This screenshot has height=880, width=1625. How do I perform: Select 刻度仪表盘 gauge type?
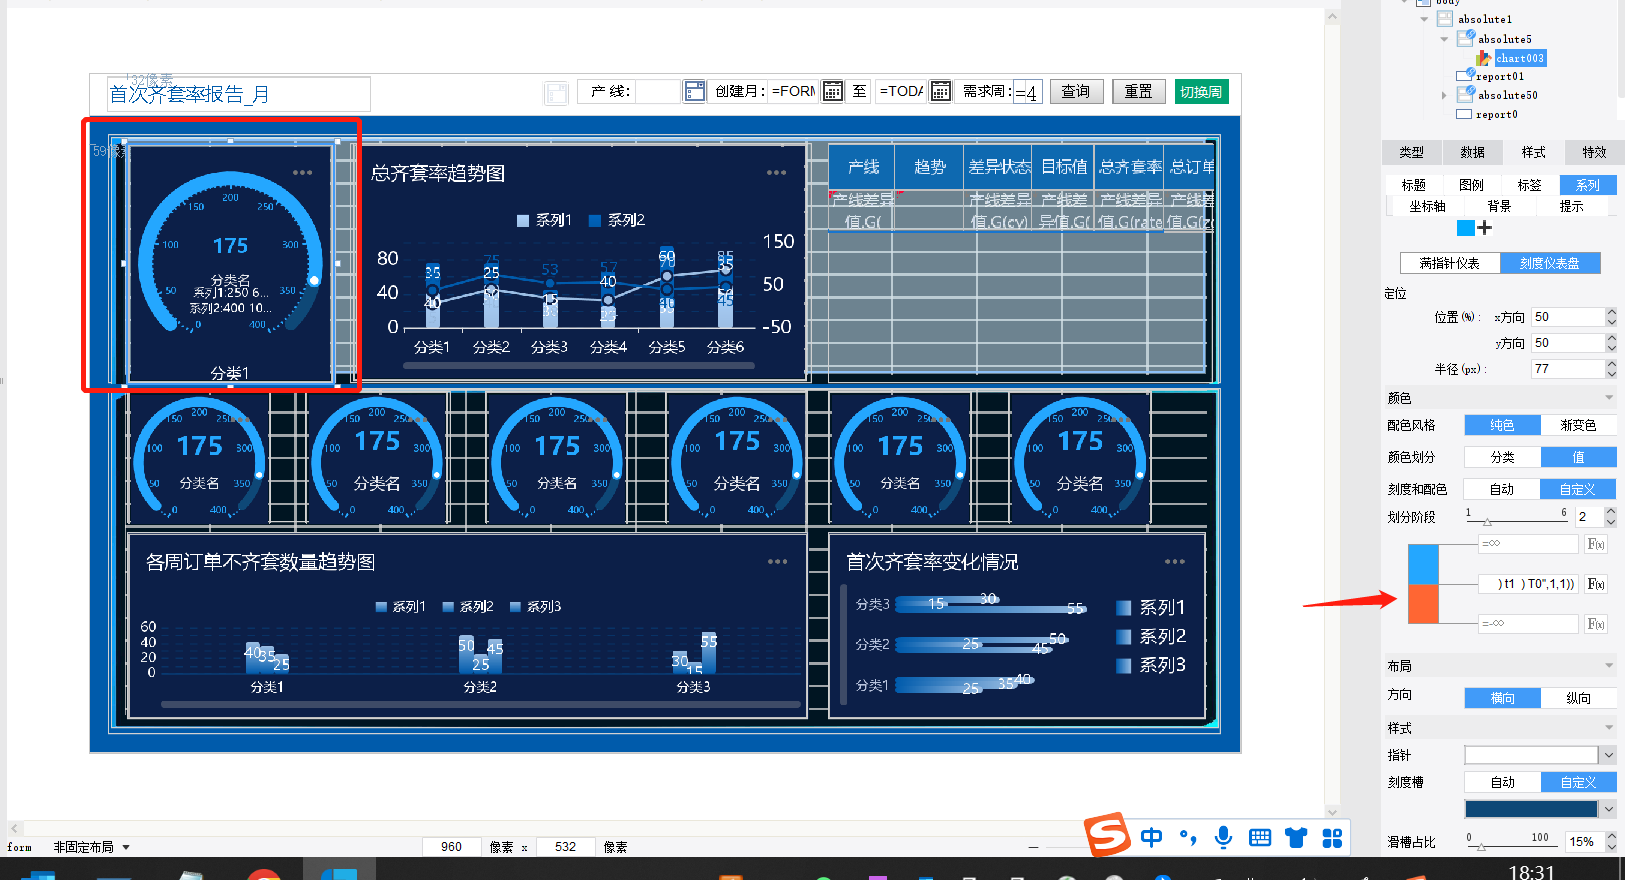1550,263
